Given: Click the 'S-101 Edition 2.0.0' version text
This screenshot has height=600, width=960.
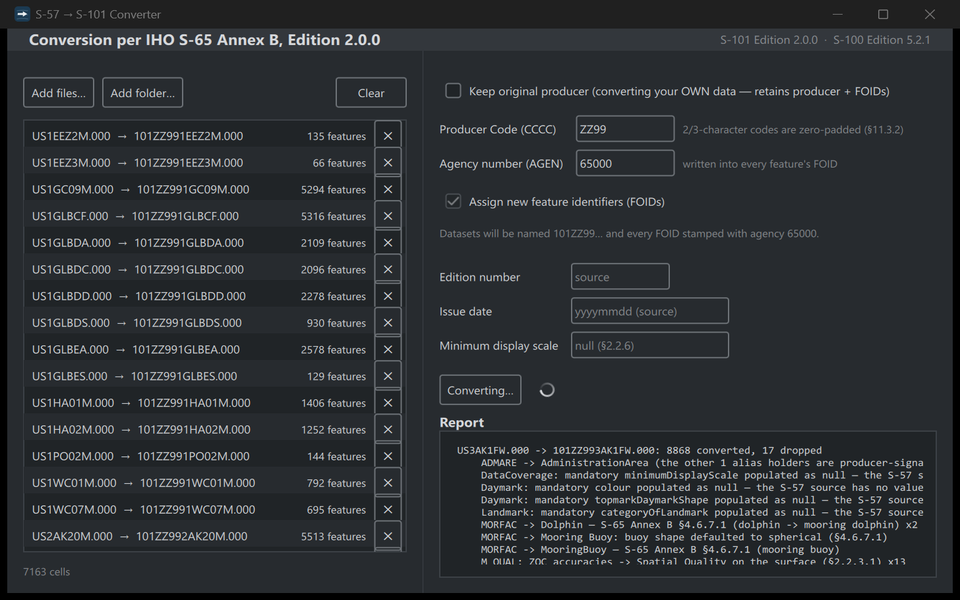Looking at the screenshot, I should (x=768, y=40).
